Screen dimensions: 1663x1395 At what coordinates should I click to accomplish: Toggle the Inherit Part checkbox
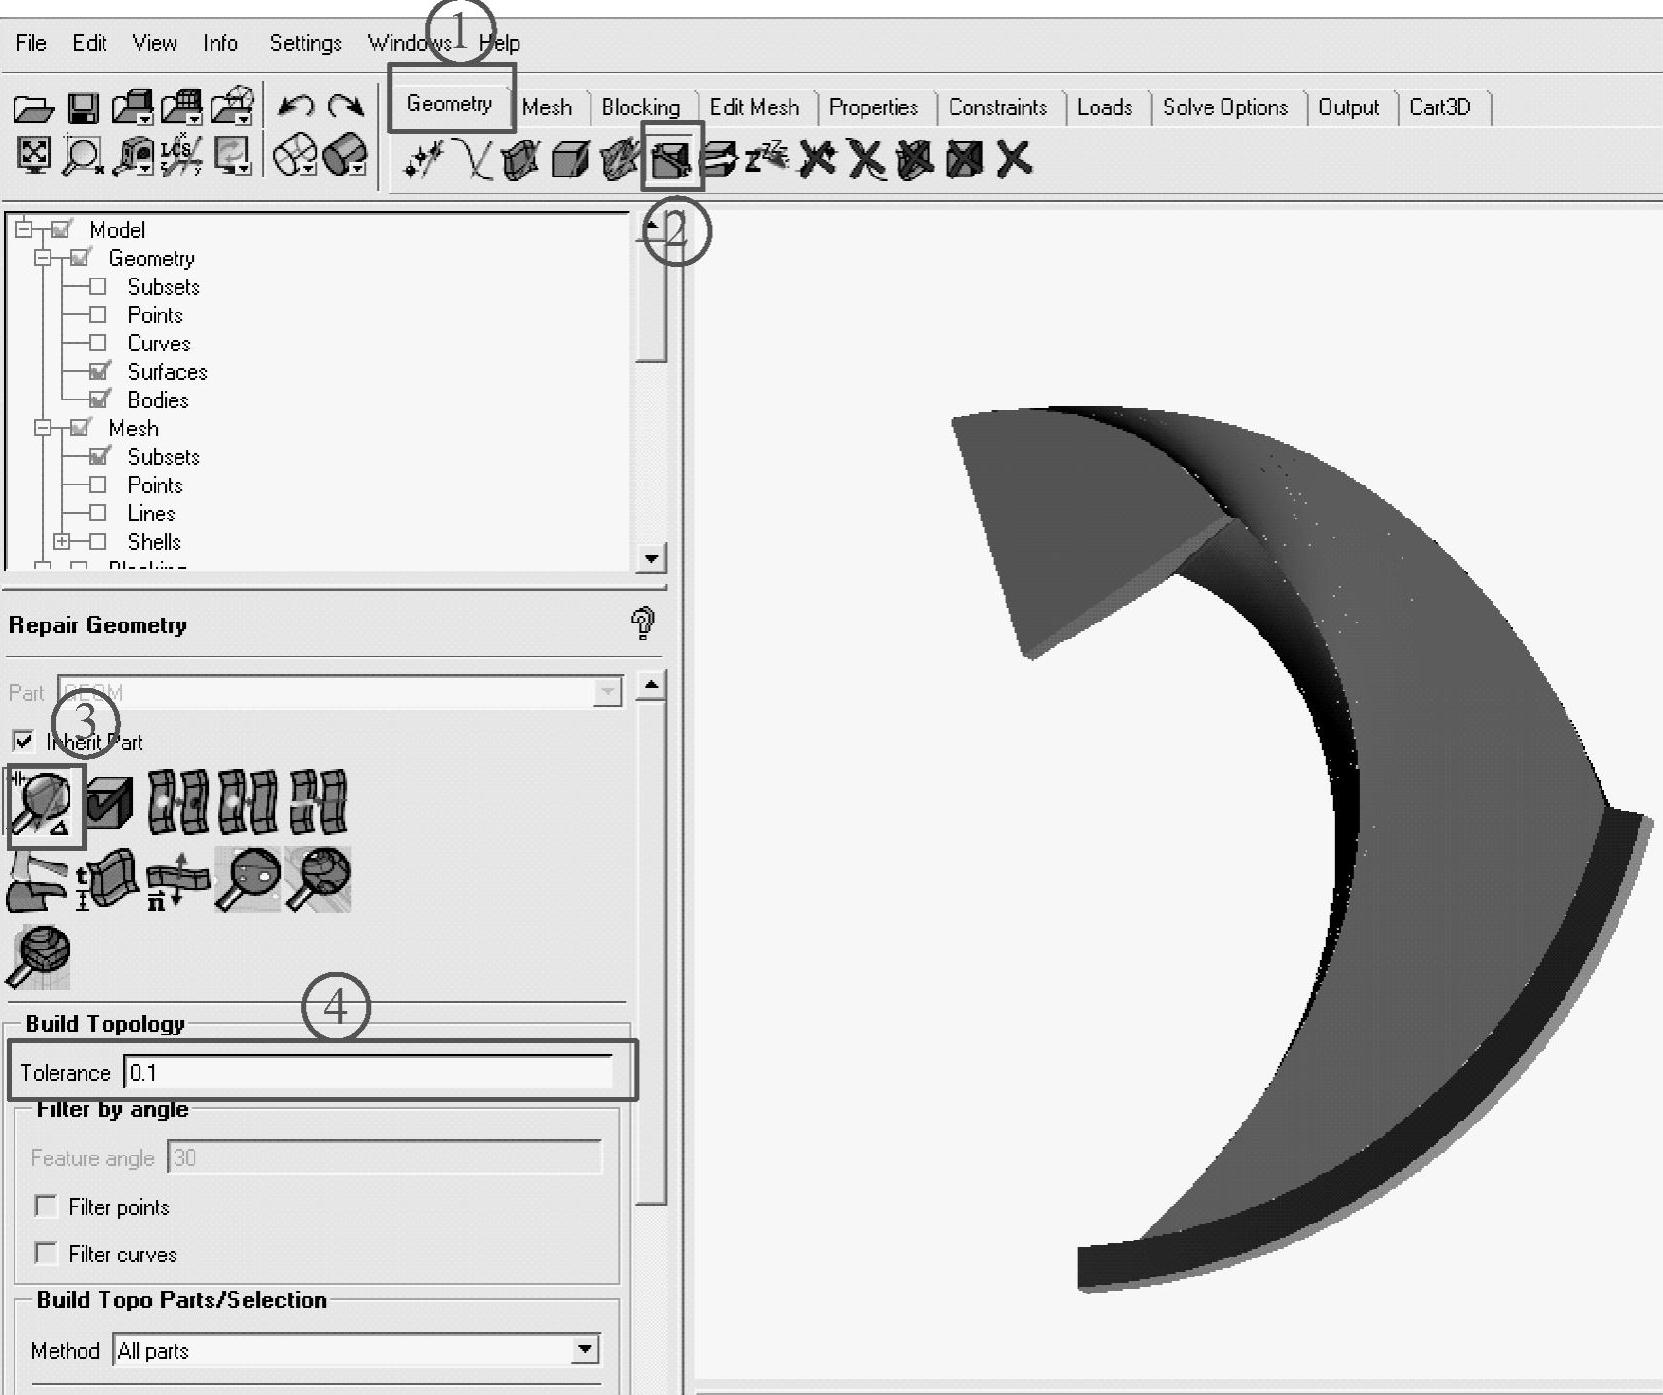tap(24, 741)
